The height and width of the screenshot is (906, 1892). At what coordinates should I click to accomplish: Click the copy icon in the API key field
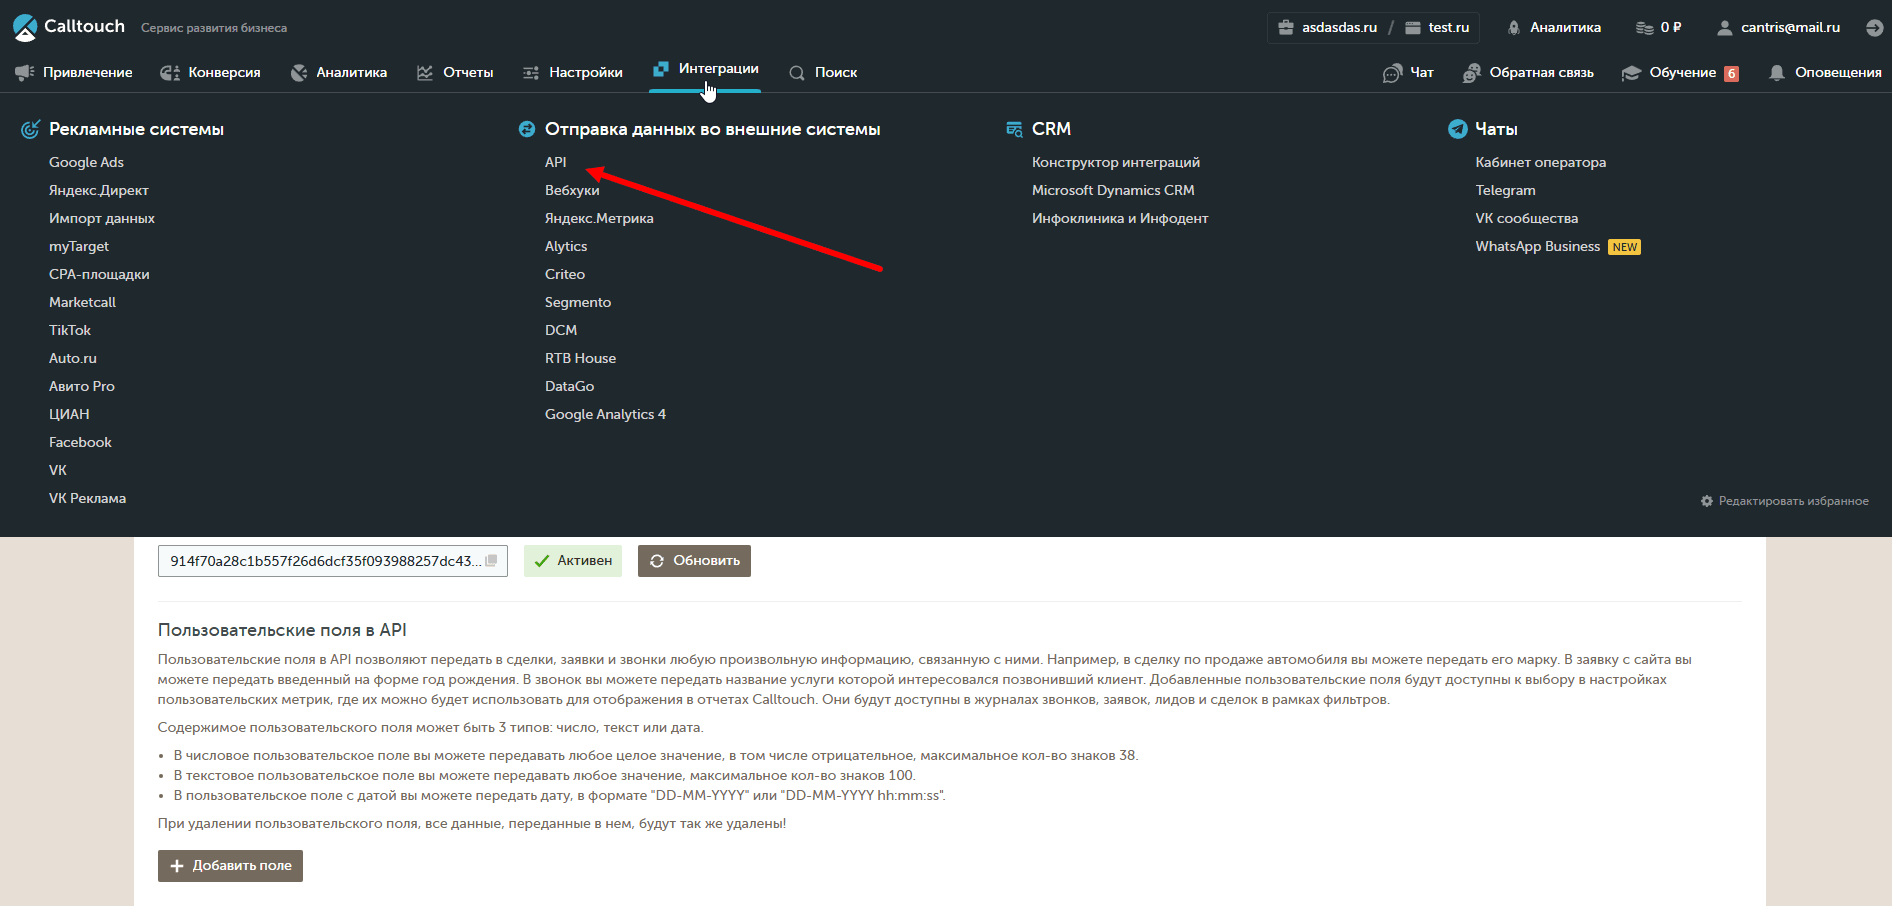491,561
